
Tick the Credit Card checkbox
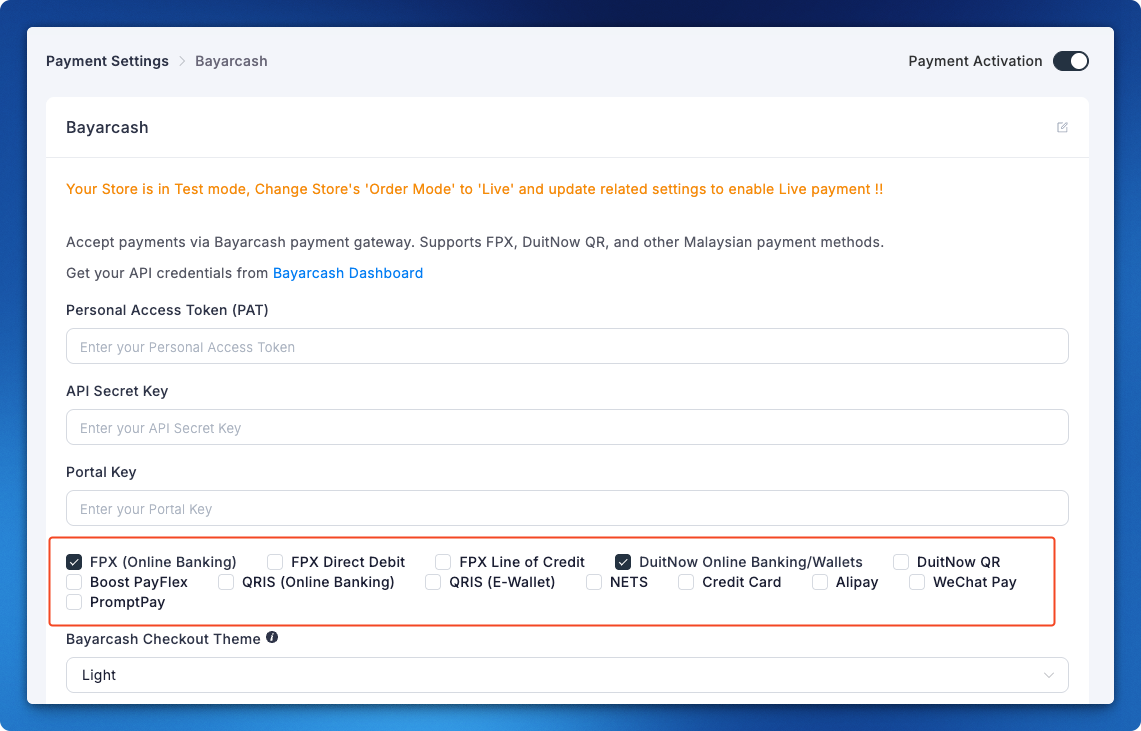686,582
